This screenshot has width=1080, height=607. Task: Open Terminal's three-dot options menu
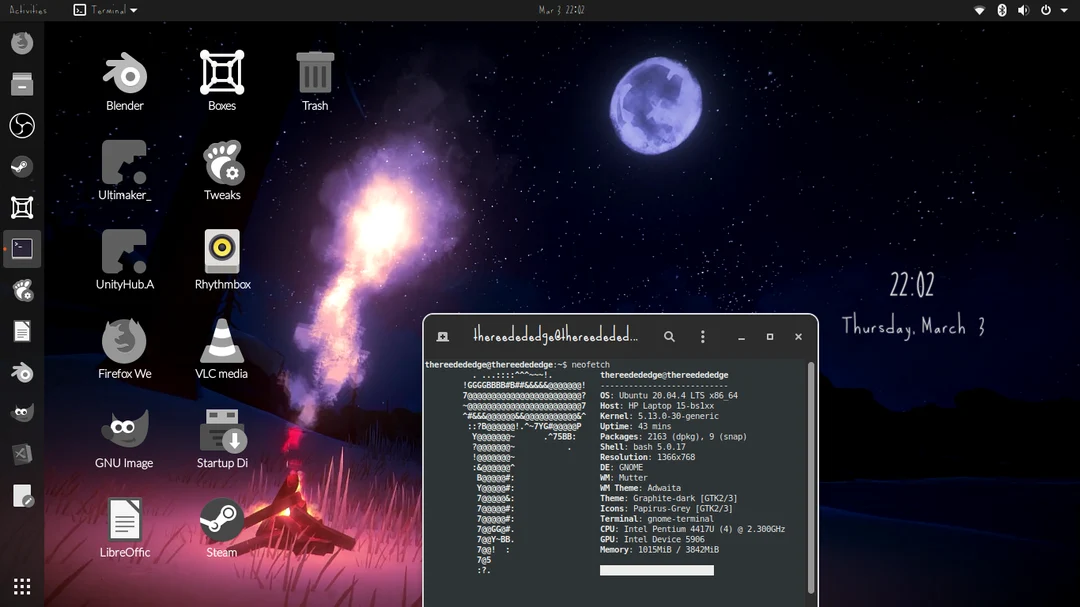pyautogui.click(x=703, y=337)
